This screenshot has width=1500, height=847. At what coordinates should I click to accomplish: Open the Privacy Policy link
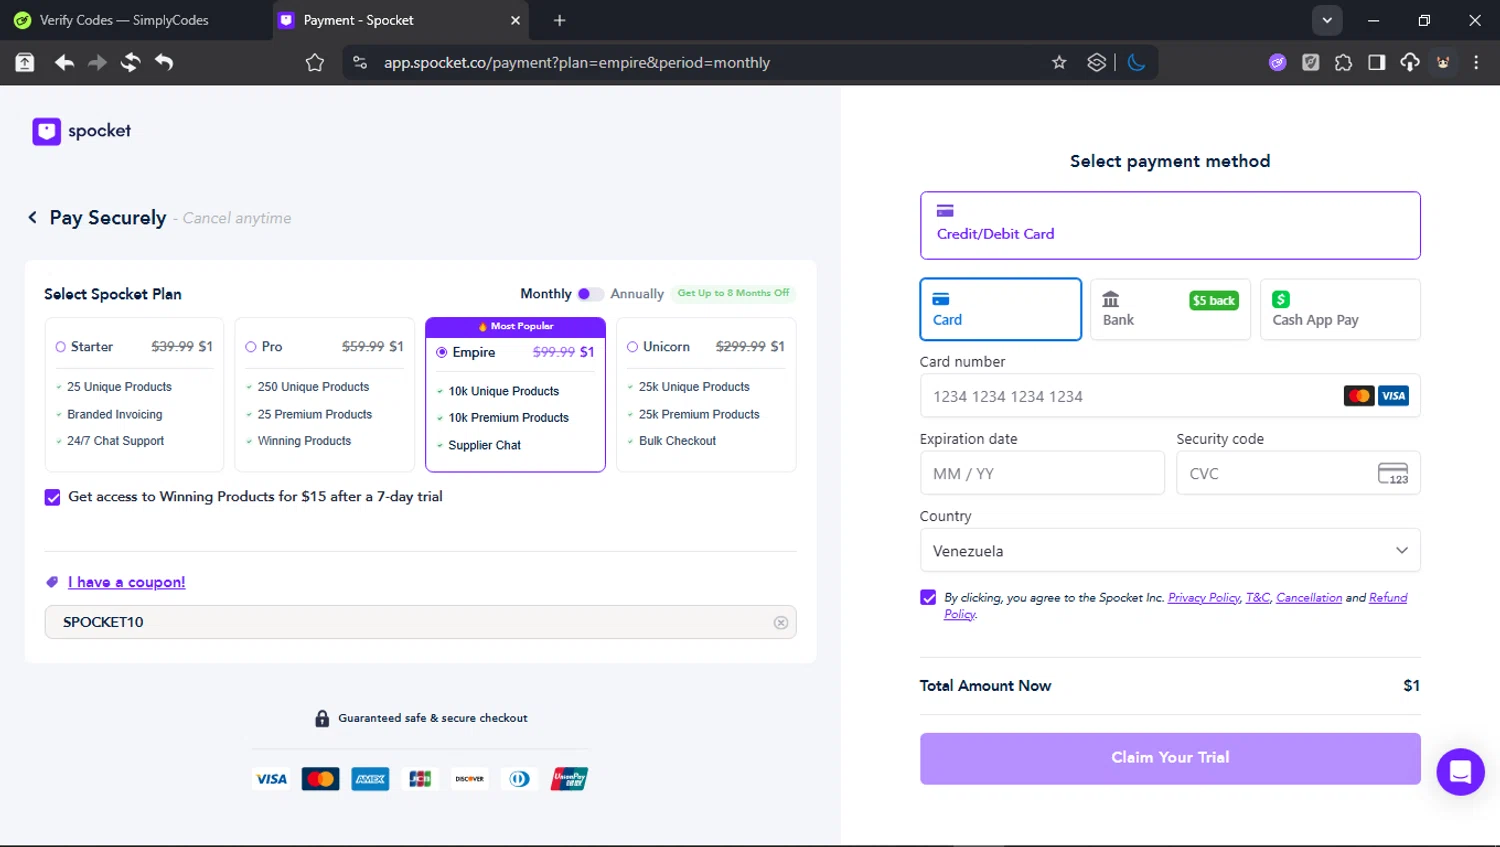(x=1204, y=598)
